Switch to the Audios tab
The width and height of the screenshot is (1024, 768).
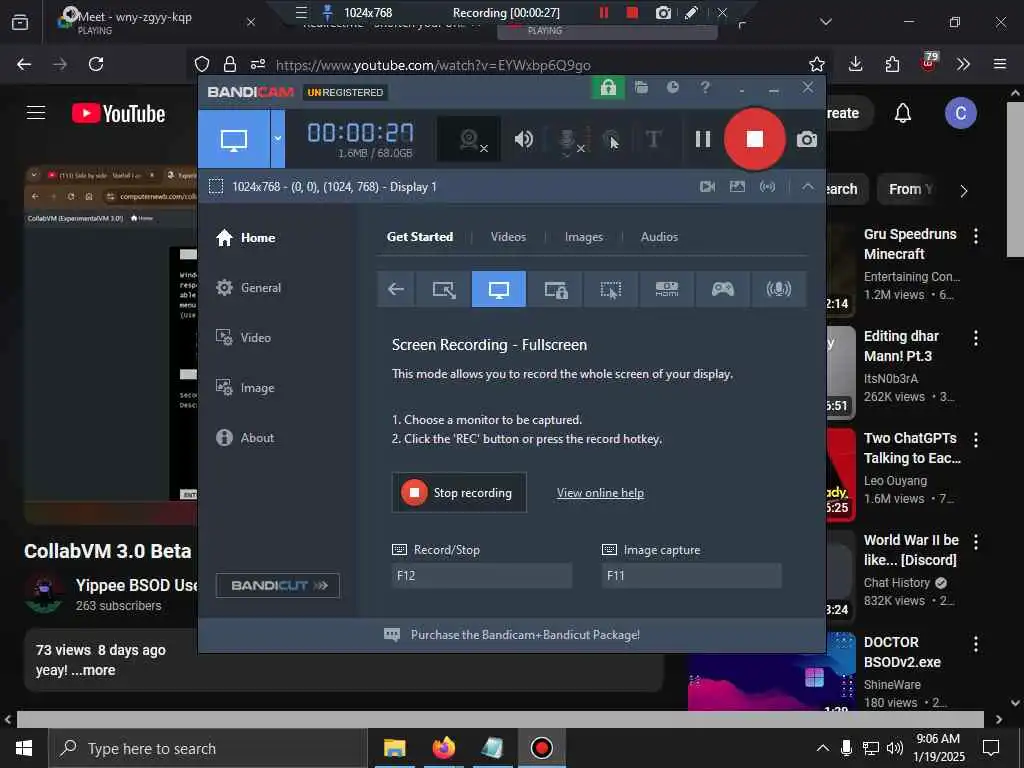coord(659,237)
